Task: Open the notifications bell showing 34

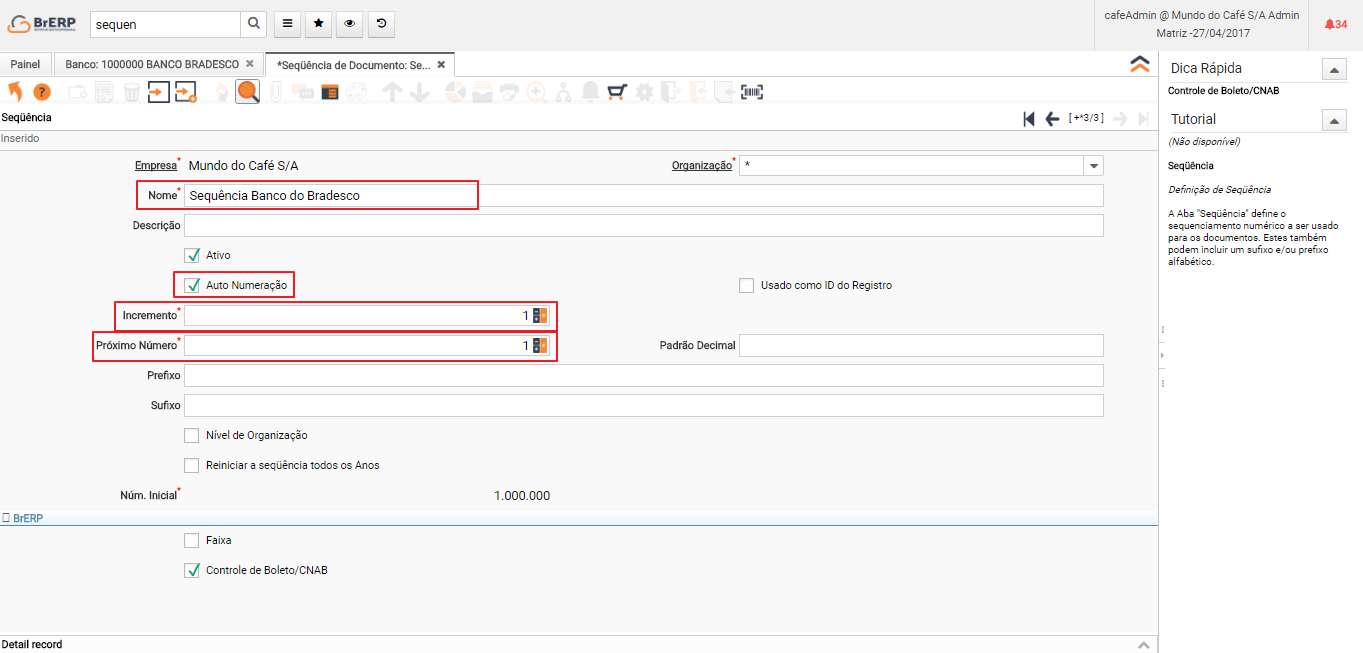Action: click(x=1335, y=24)
